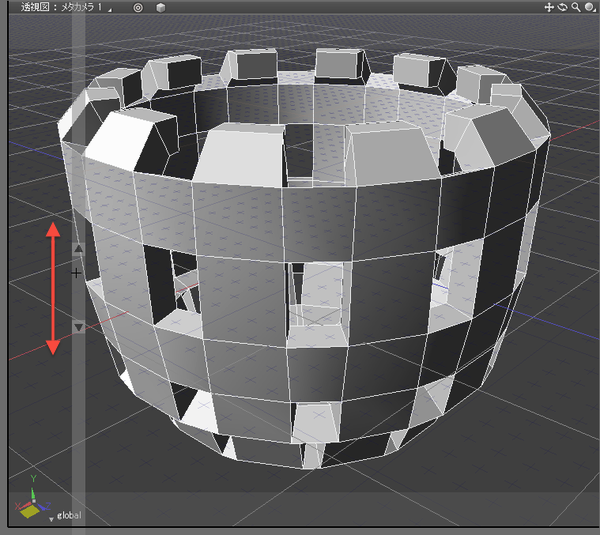Select the magnifier zoom icon
The height and width of the screenshot is (535, 600).
click(575, 7)
